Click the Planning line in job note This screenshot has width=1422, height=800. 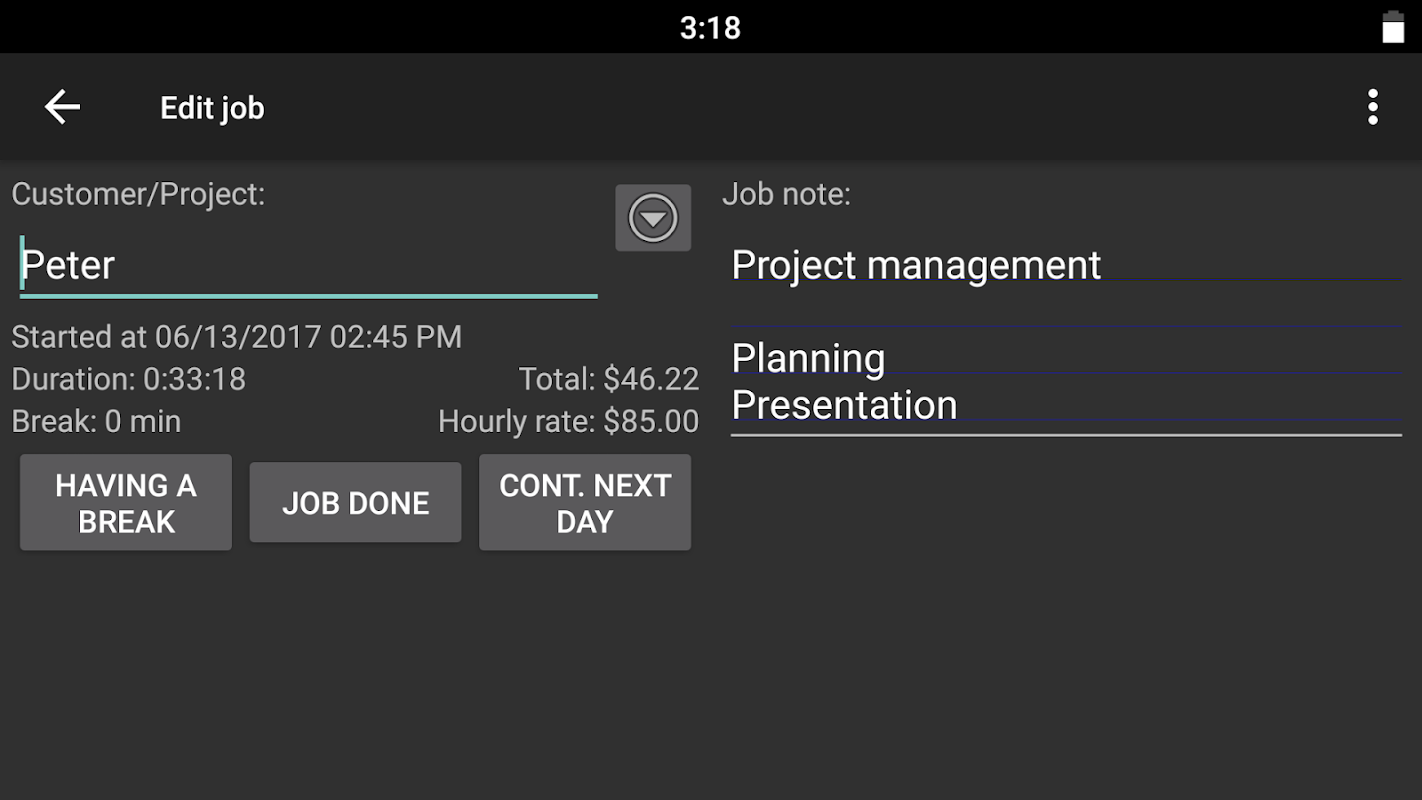tap(808, 358)
